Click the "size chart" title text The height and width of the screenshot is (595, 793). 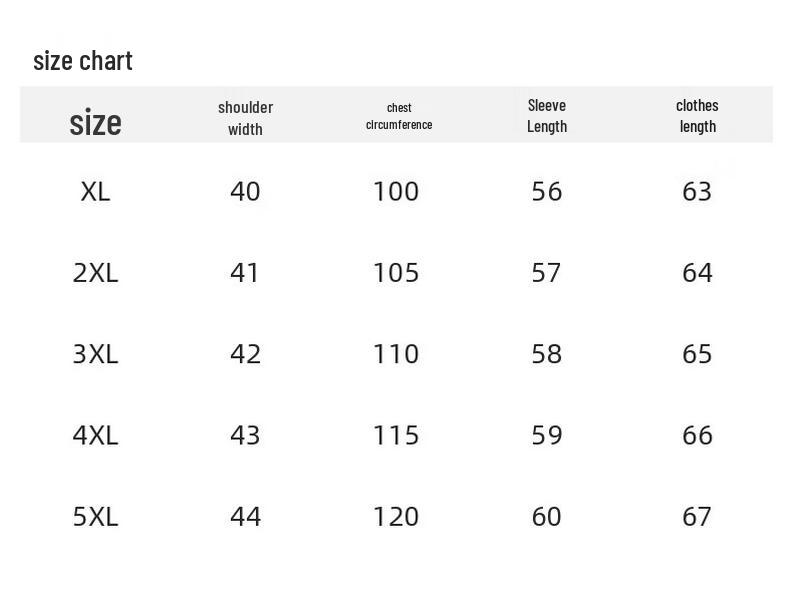[x=83, y=61]
